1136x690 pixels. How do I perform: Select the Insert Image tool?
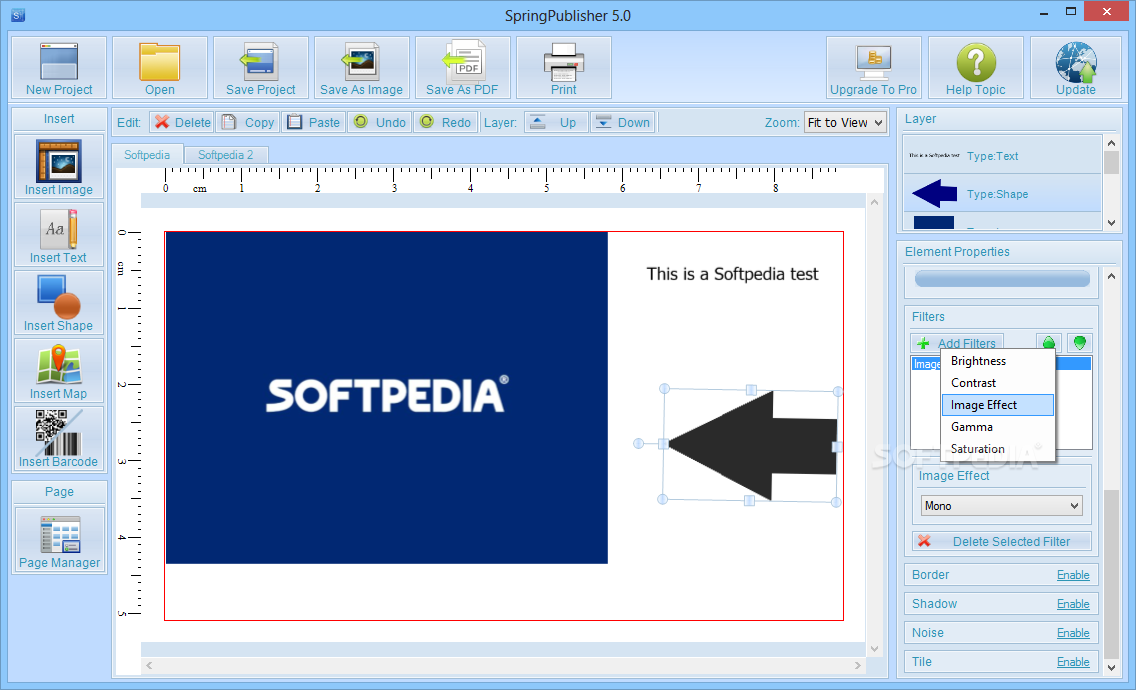point(59,167)
